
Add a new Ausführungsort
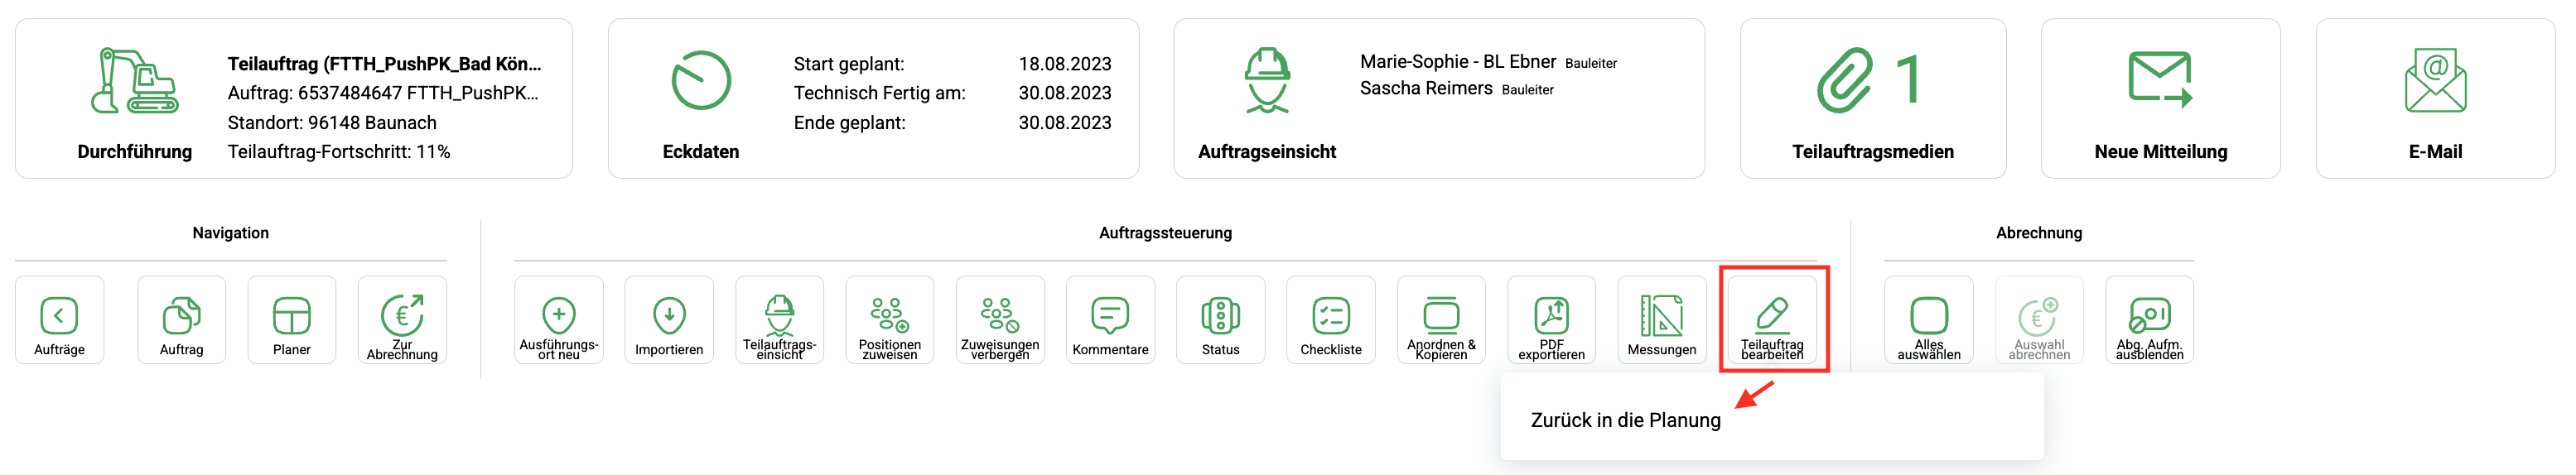pos(558,317)
